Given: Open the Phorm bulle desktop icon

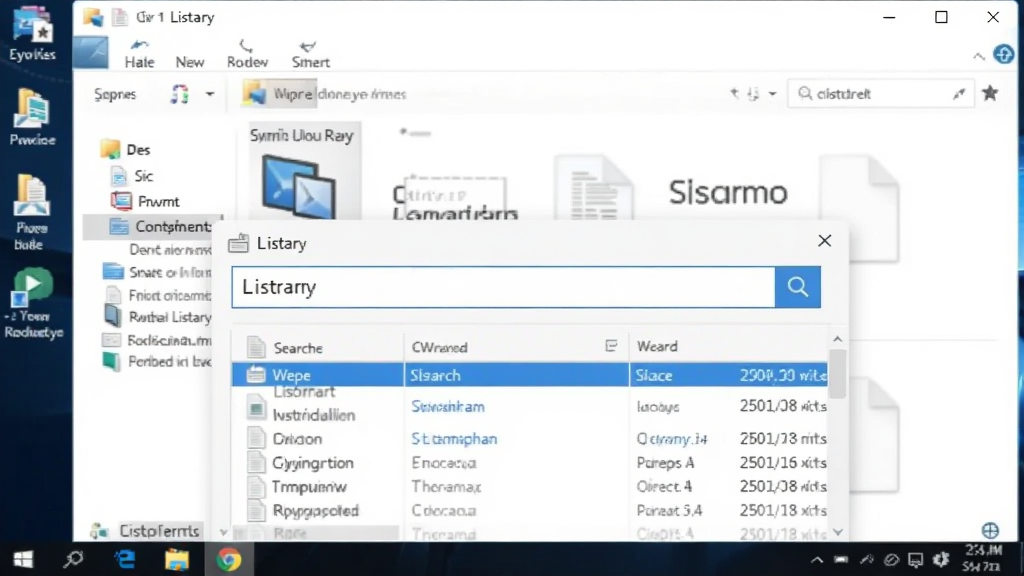Looking at the screenshot, I should click(30, 212).
